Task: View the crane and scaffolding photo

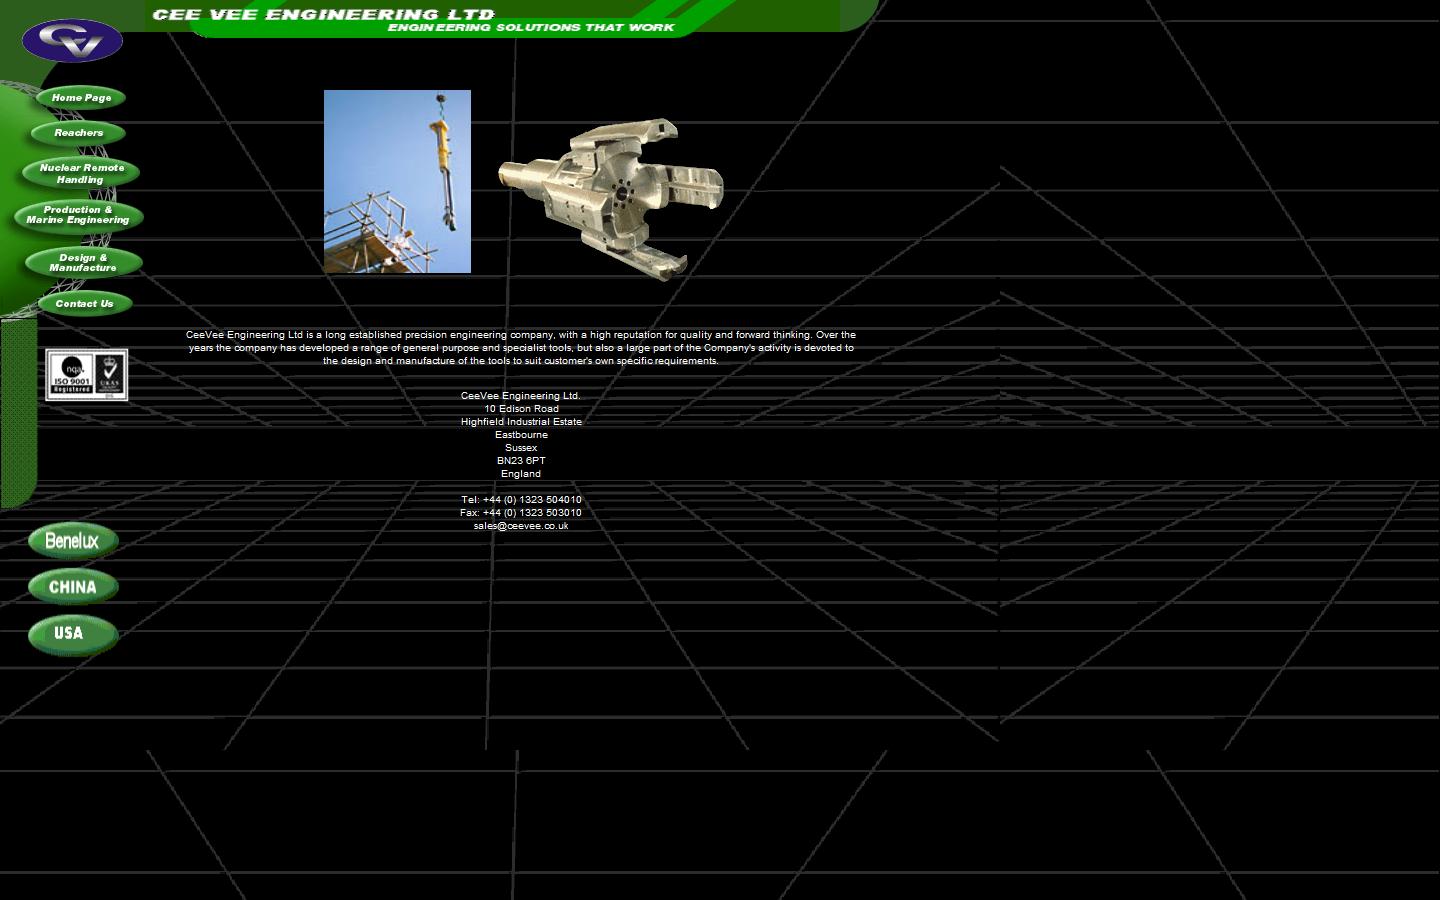Action: [x=397, y=181]
